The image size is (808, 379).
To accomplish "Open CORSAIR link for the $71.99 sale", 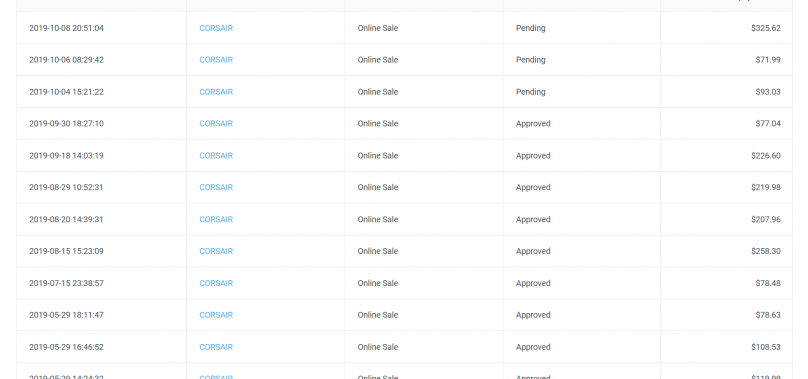I will tap(216, 60).
